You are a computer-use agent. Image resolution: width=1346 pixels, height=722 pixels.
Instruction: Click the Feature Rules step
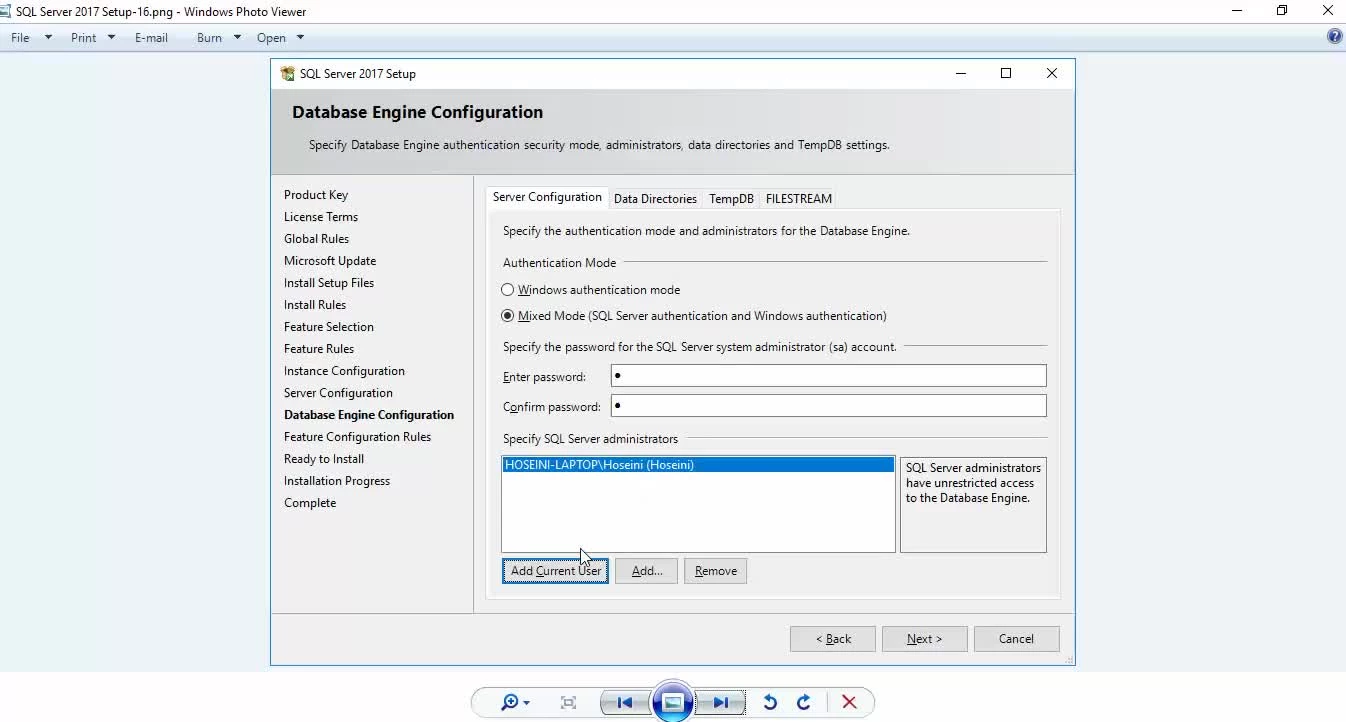(x=319, y=349)
